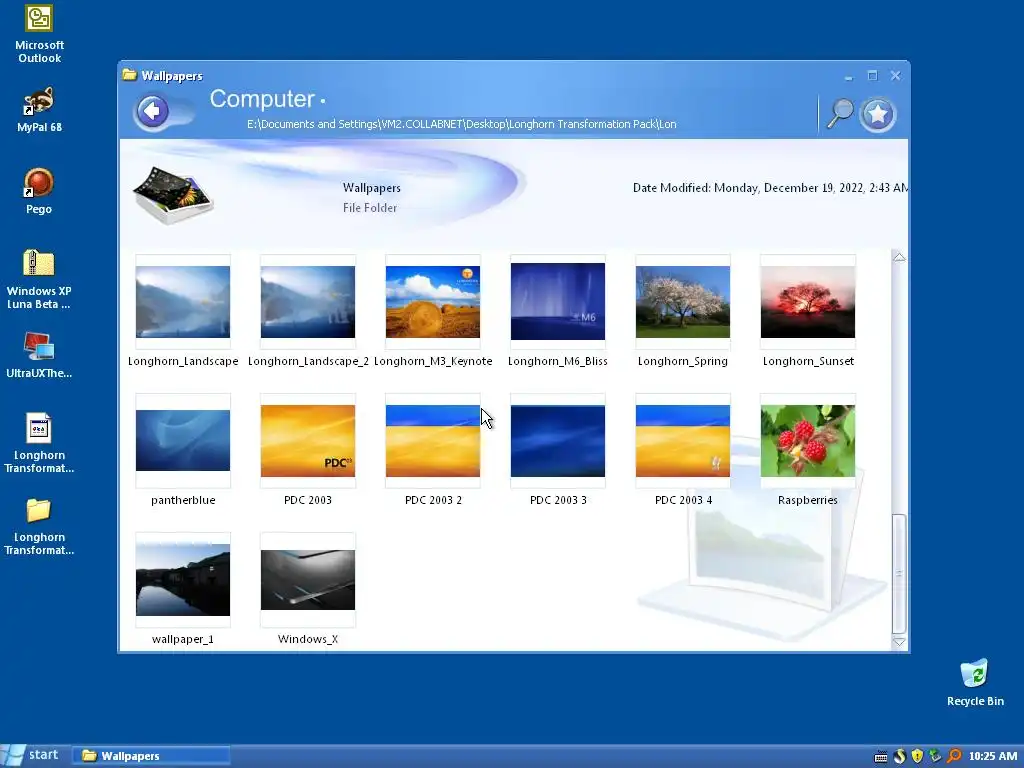
Task: Click the Wallpapers folder icon in title bar
Action: click(x=129, y=75)
